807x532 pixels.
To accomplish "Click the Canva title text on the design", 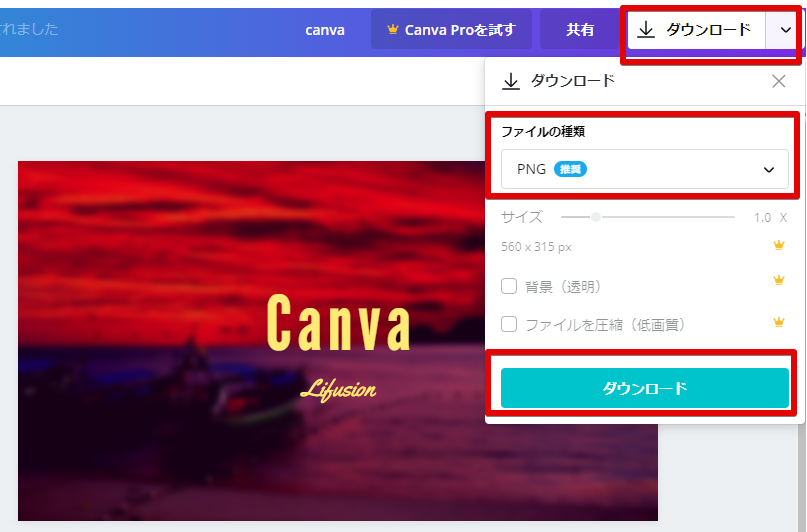I will coord(339,323).
